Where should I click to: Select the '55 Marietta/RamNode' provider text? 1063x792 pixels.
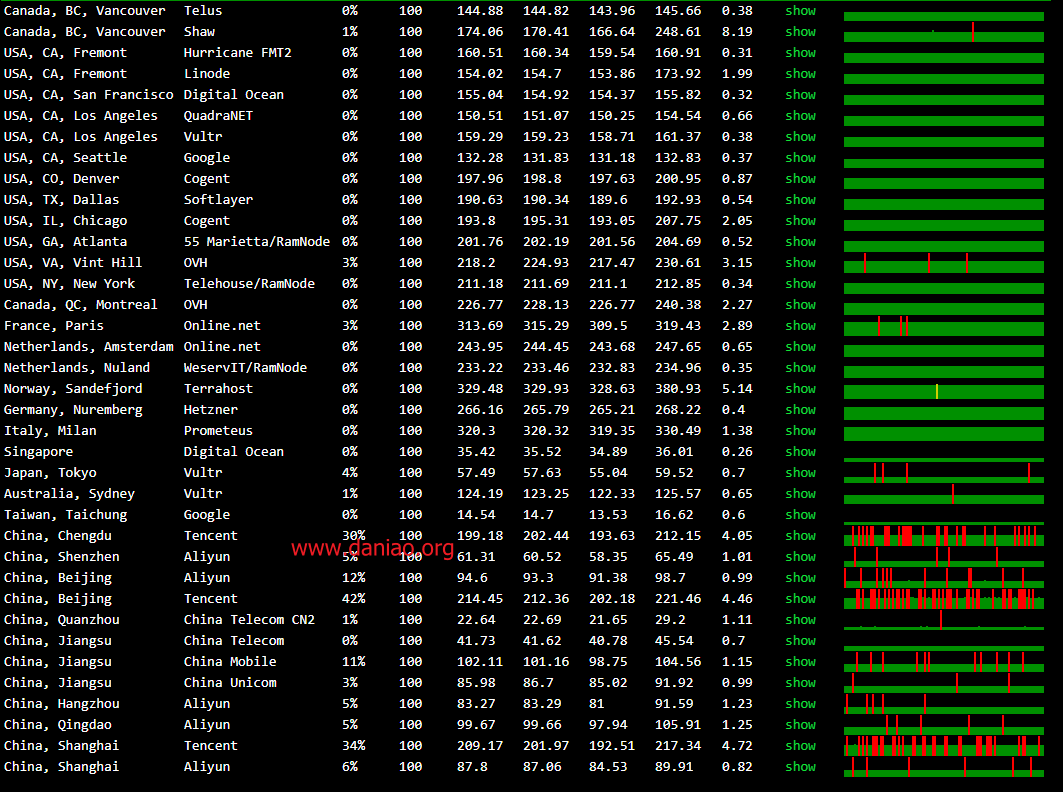256,242
